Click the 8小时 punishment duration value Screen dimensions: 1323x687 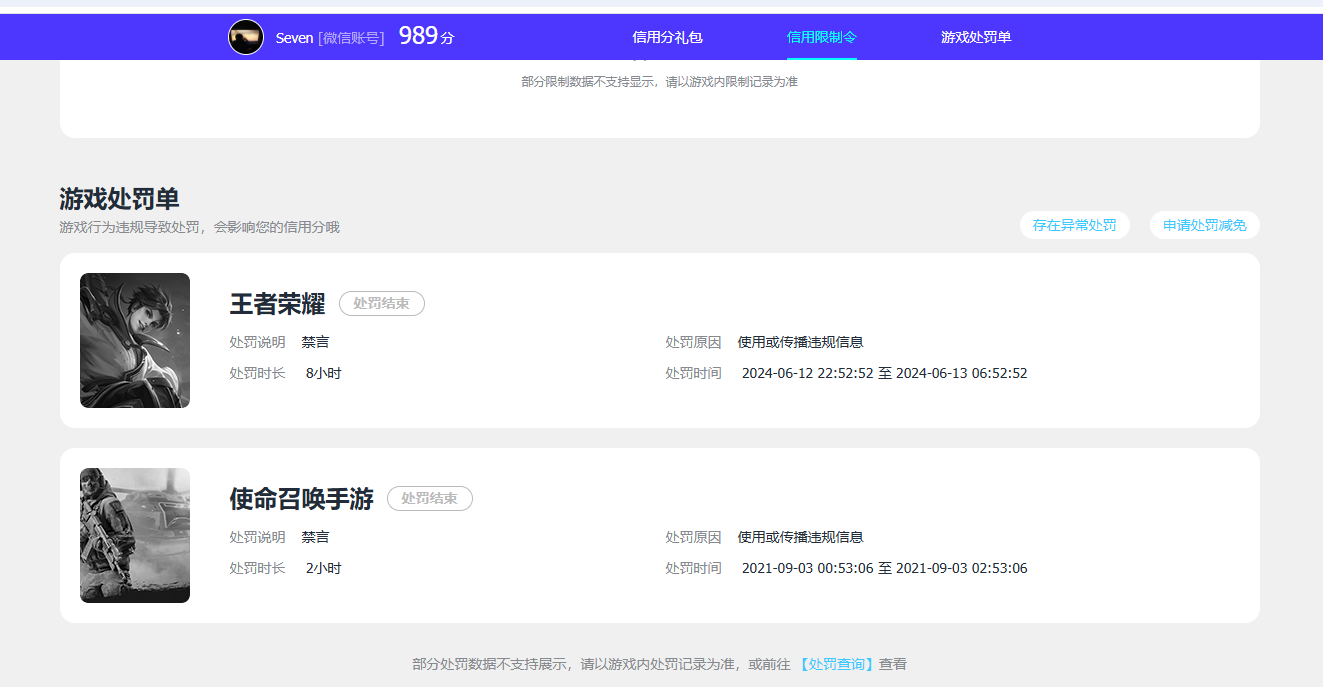coord(324,373)
